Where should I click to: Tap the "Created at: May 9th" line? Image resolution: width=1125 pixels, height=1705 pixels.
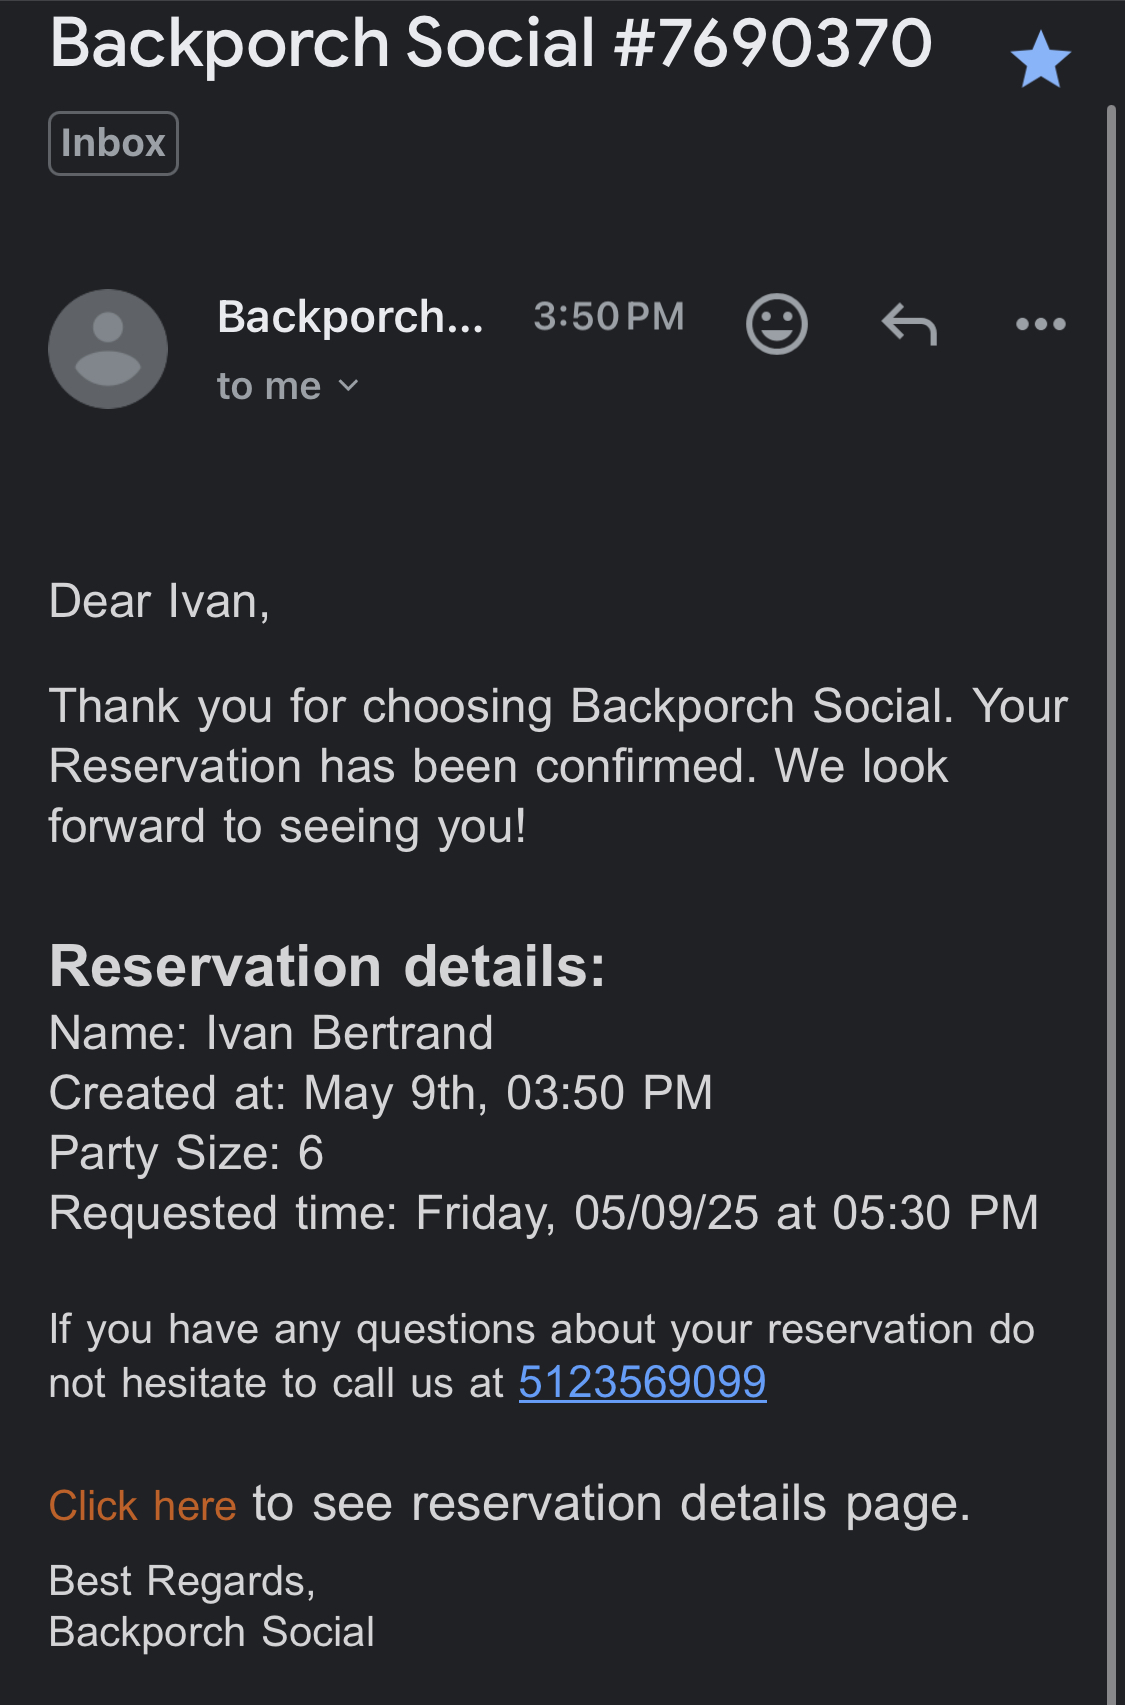tap(380, 1093)
